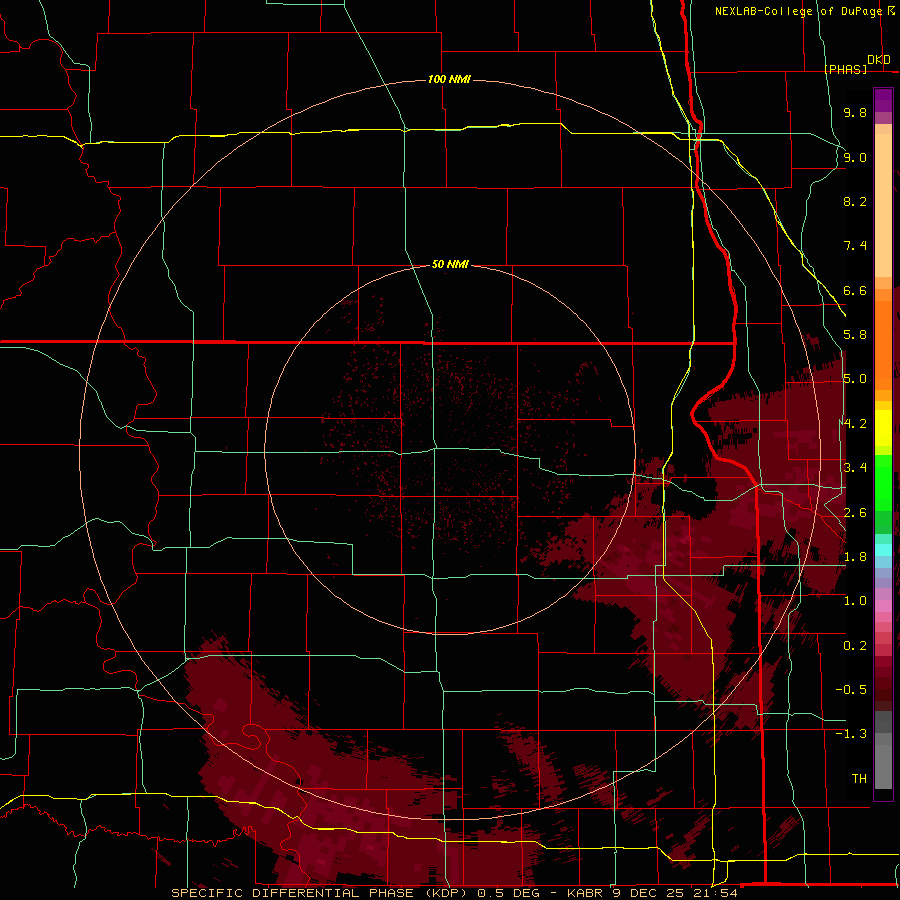Click the -0.5 scale value
Screen dimensions: 900x900
(x=851, y=690)
